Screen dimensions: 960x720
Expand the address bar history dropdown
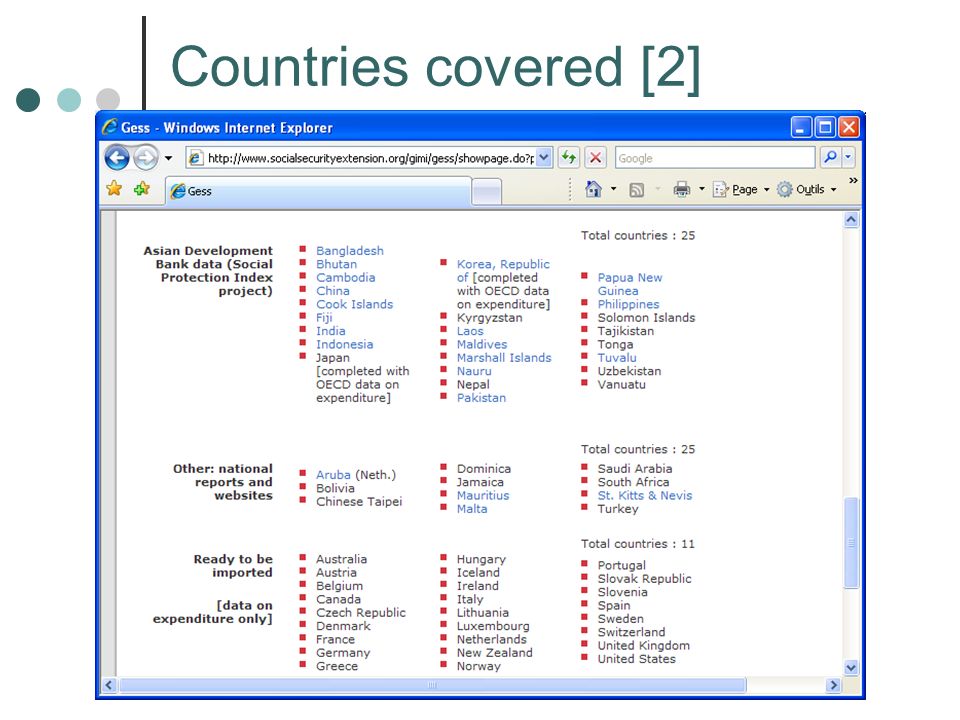click(x=544, y=158)
